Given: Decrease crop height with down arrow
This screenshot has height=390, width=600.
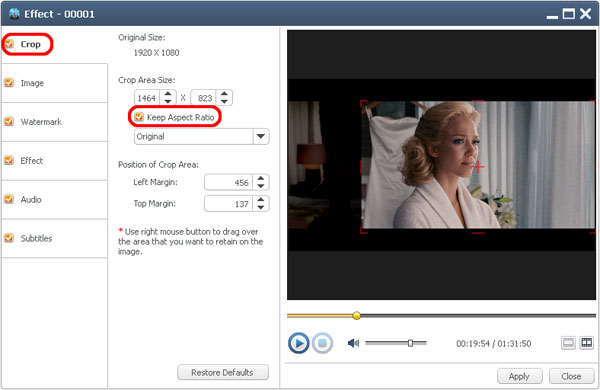Looking at the screenshot, I should 224,101.
